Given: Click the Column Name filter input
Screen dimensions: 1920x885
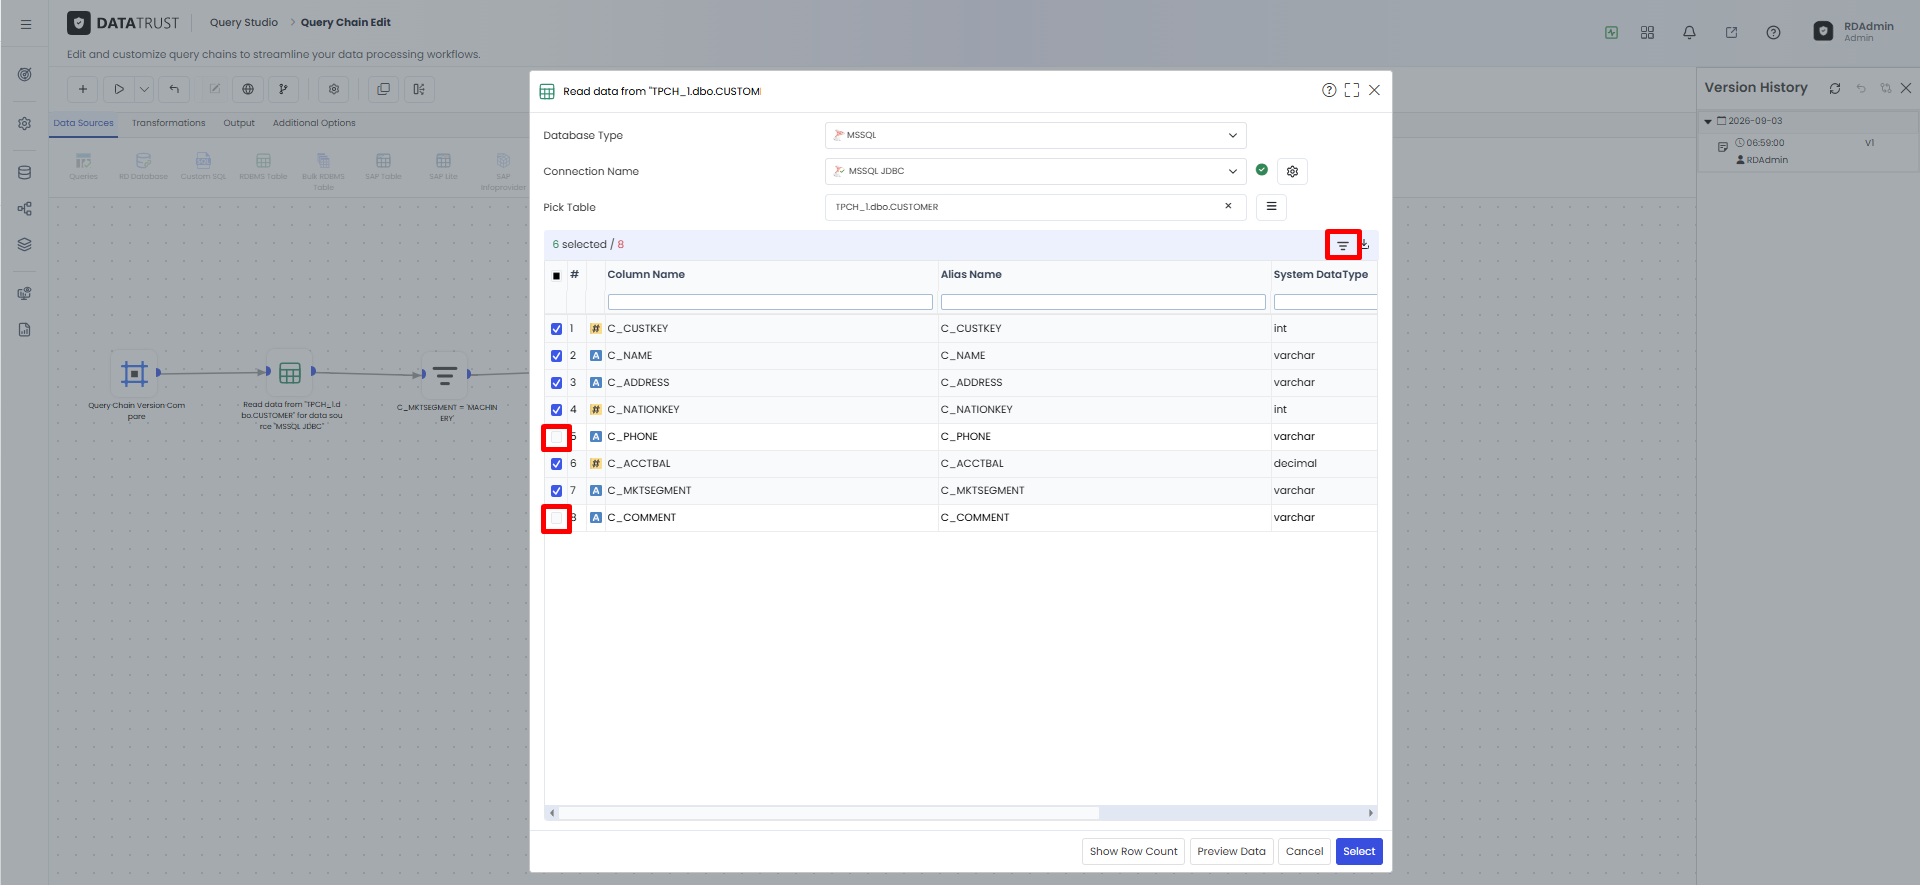Looking at the screenshot, I should click(x=770, y=302).
